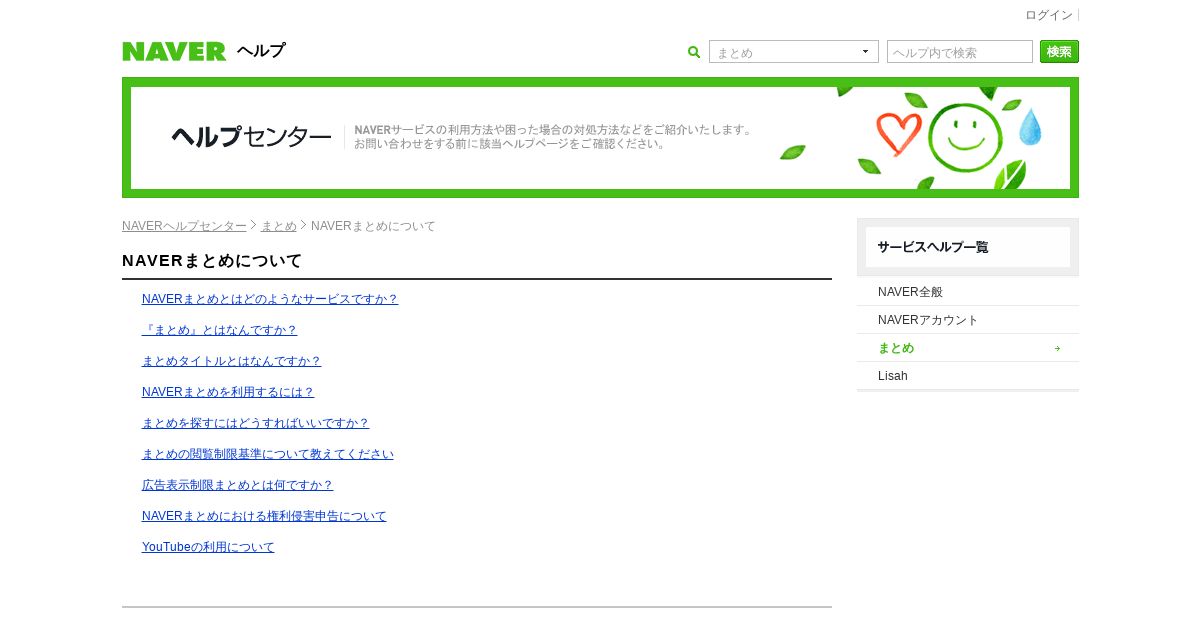Click the green arrow beside まとめ in sidebar

coord(1057,348)
